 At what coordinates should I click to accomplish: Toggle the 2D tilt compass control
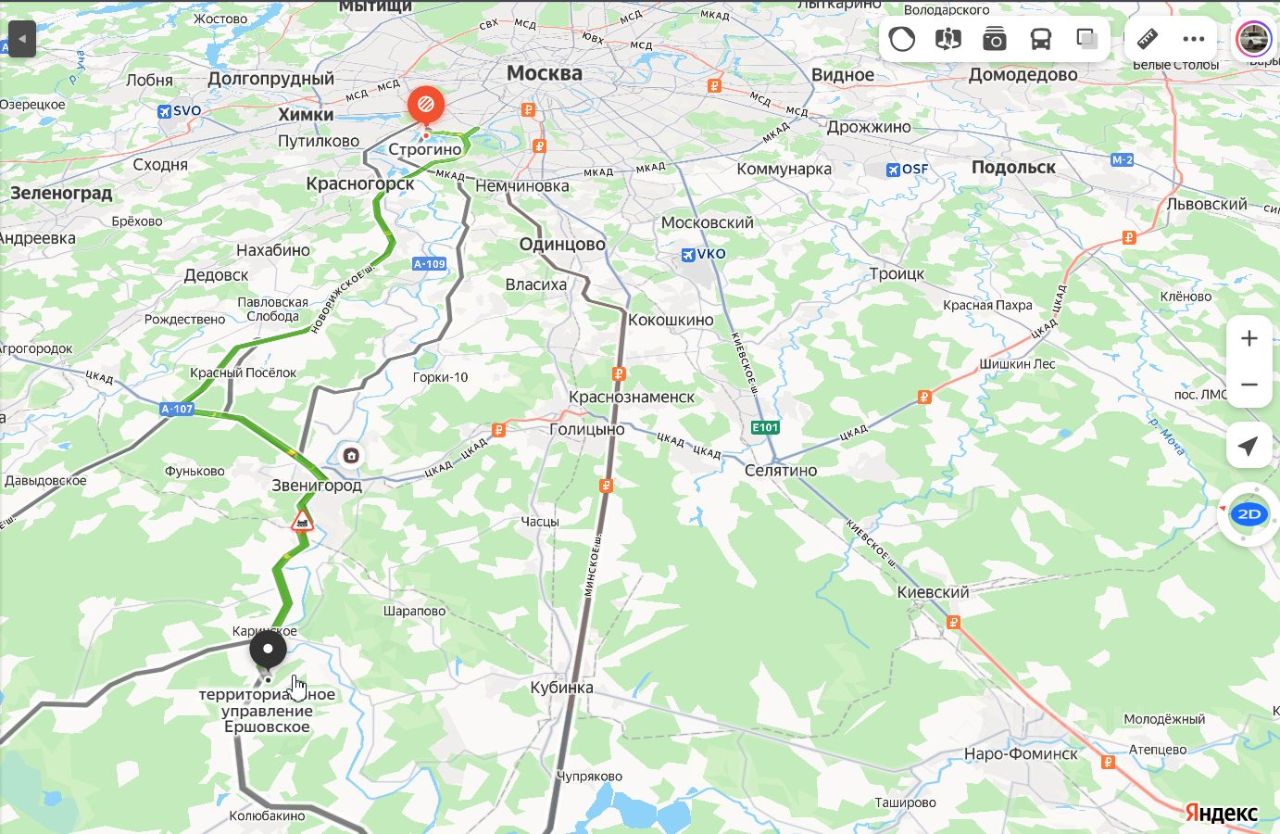[1248, 515]
